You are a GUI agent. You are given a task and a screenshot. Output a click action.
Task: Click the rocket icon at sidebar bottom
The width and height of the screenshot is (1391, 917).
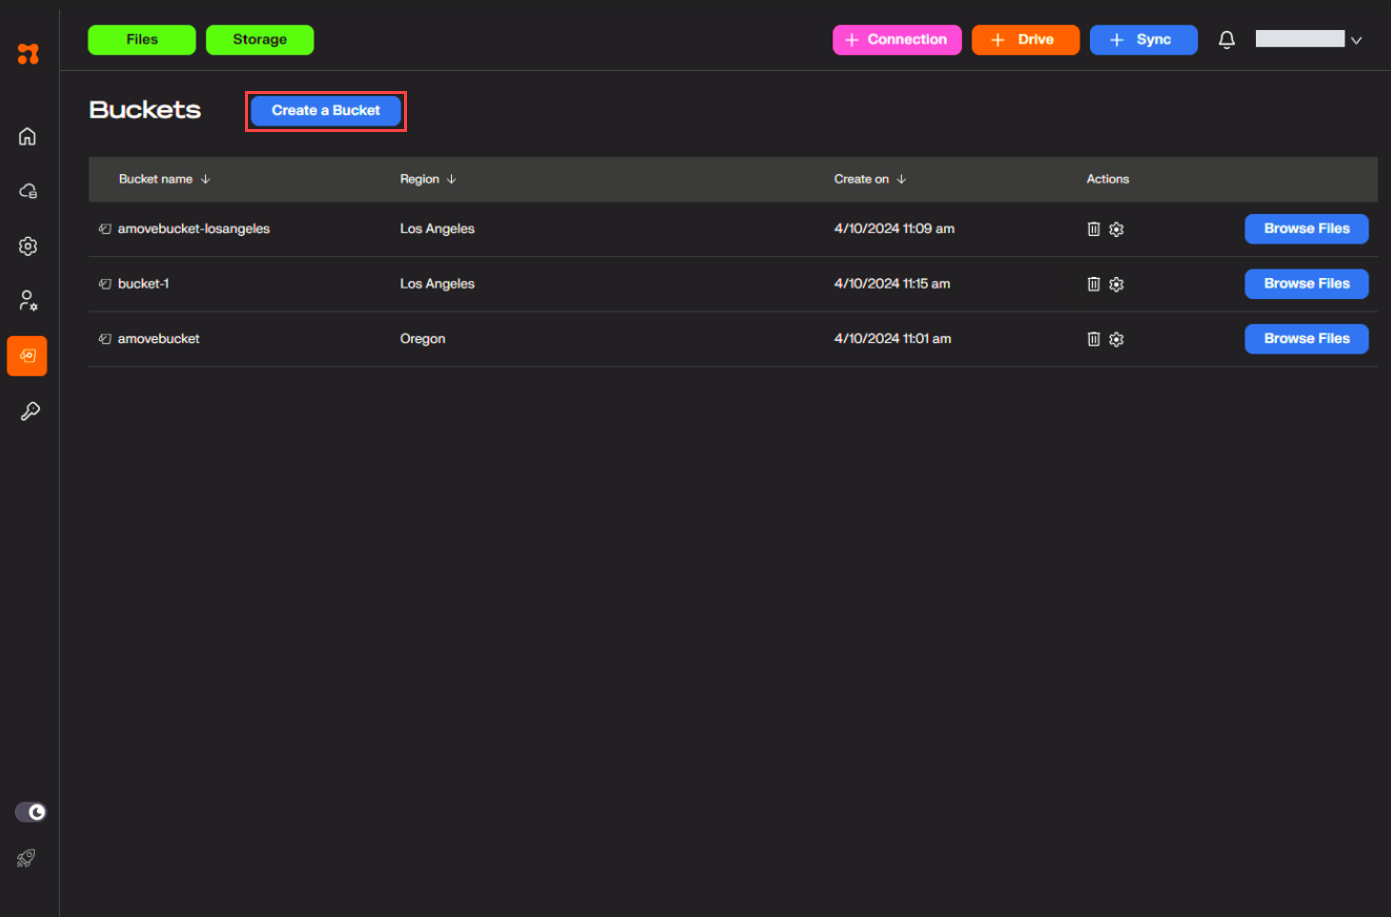[x=27, y=858]
